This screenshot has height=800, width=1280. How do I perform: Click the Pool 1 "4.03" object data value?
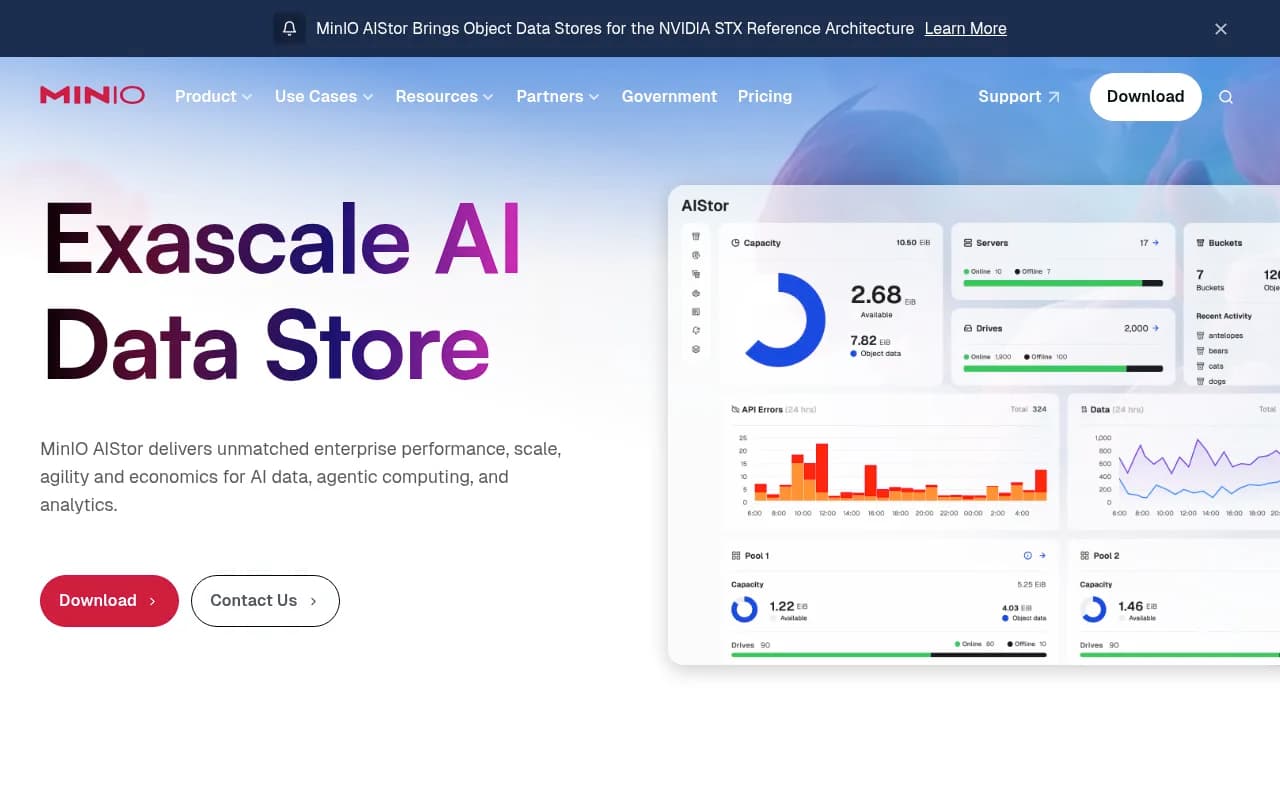click(1010, 607)
